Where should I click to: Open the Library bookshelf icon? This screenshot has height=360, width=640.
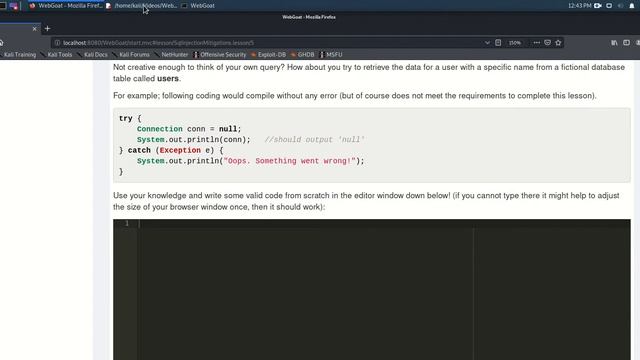click(614, 42)
